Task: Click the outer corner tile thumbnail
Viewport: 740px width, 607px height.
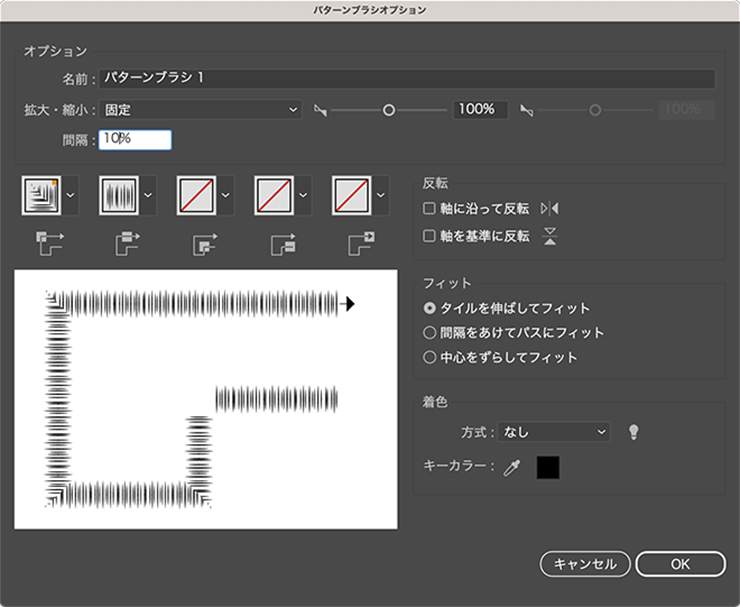Action: pyautogui.click(x=41, y=195)
